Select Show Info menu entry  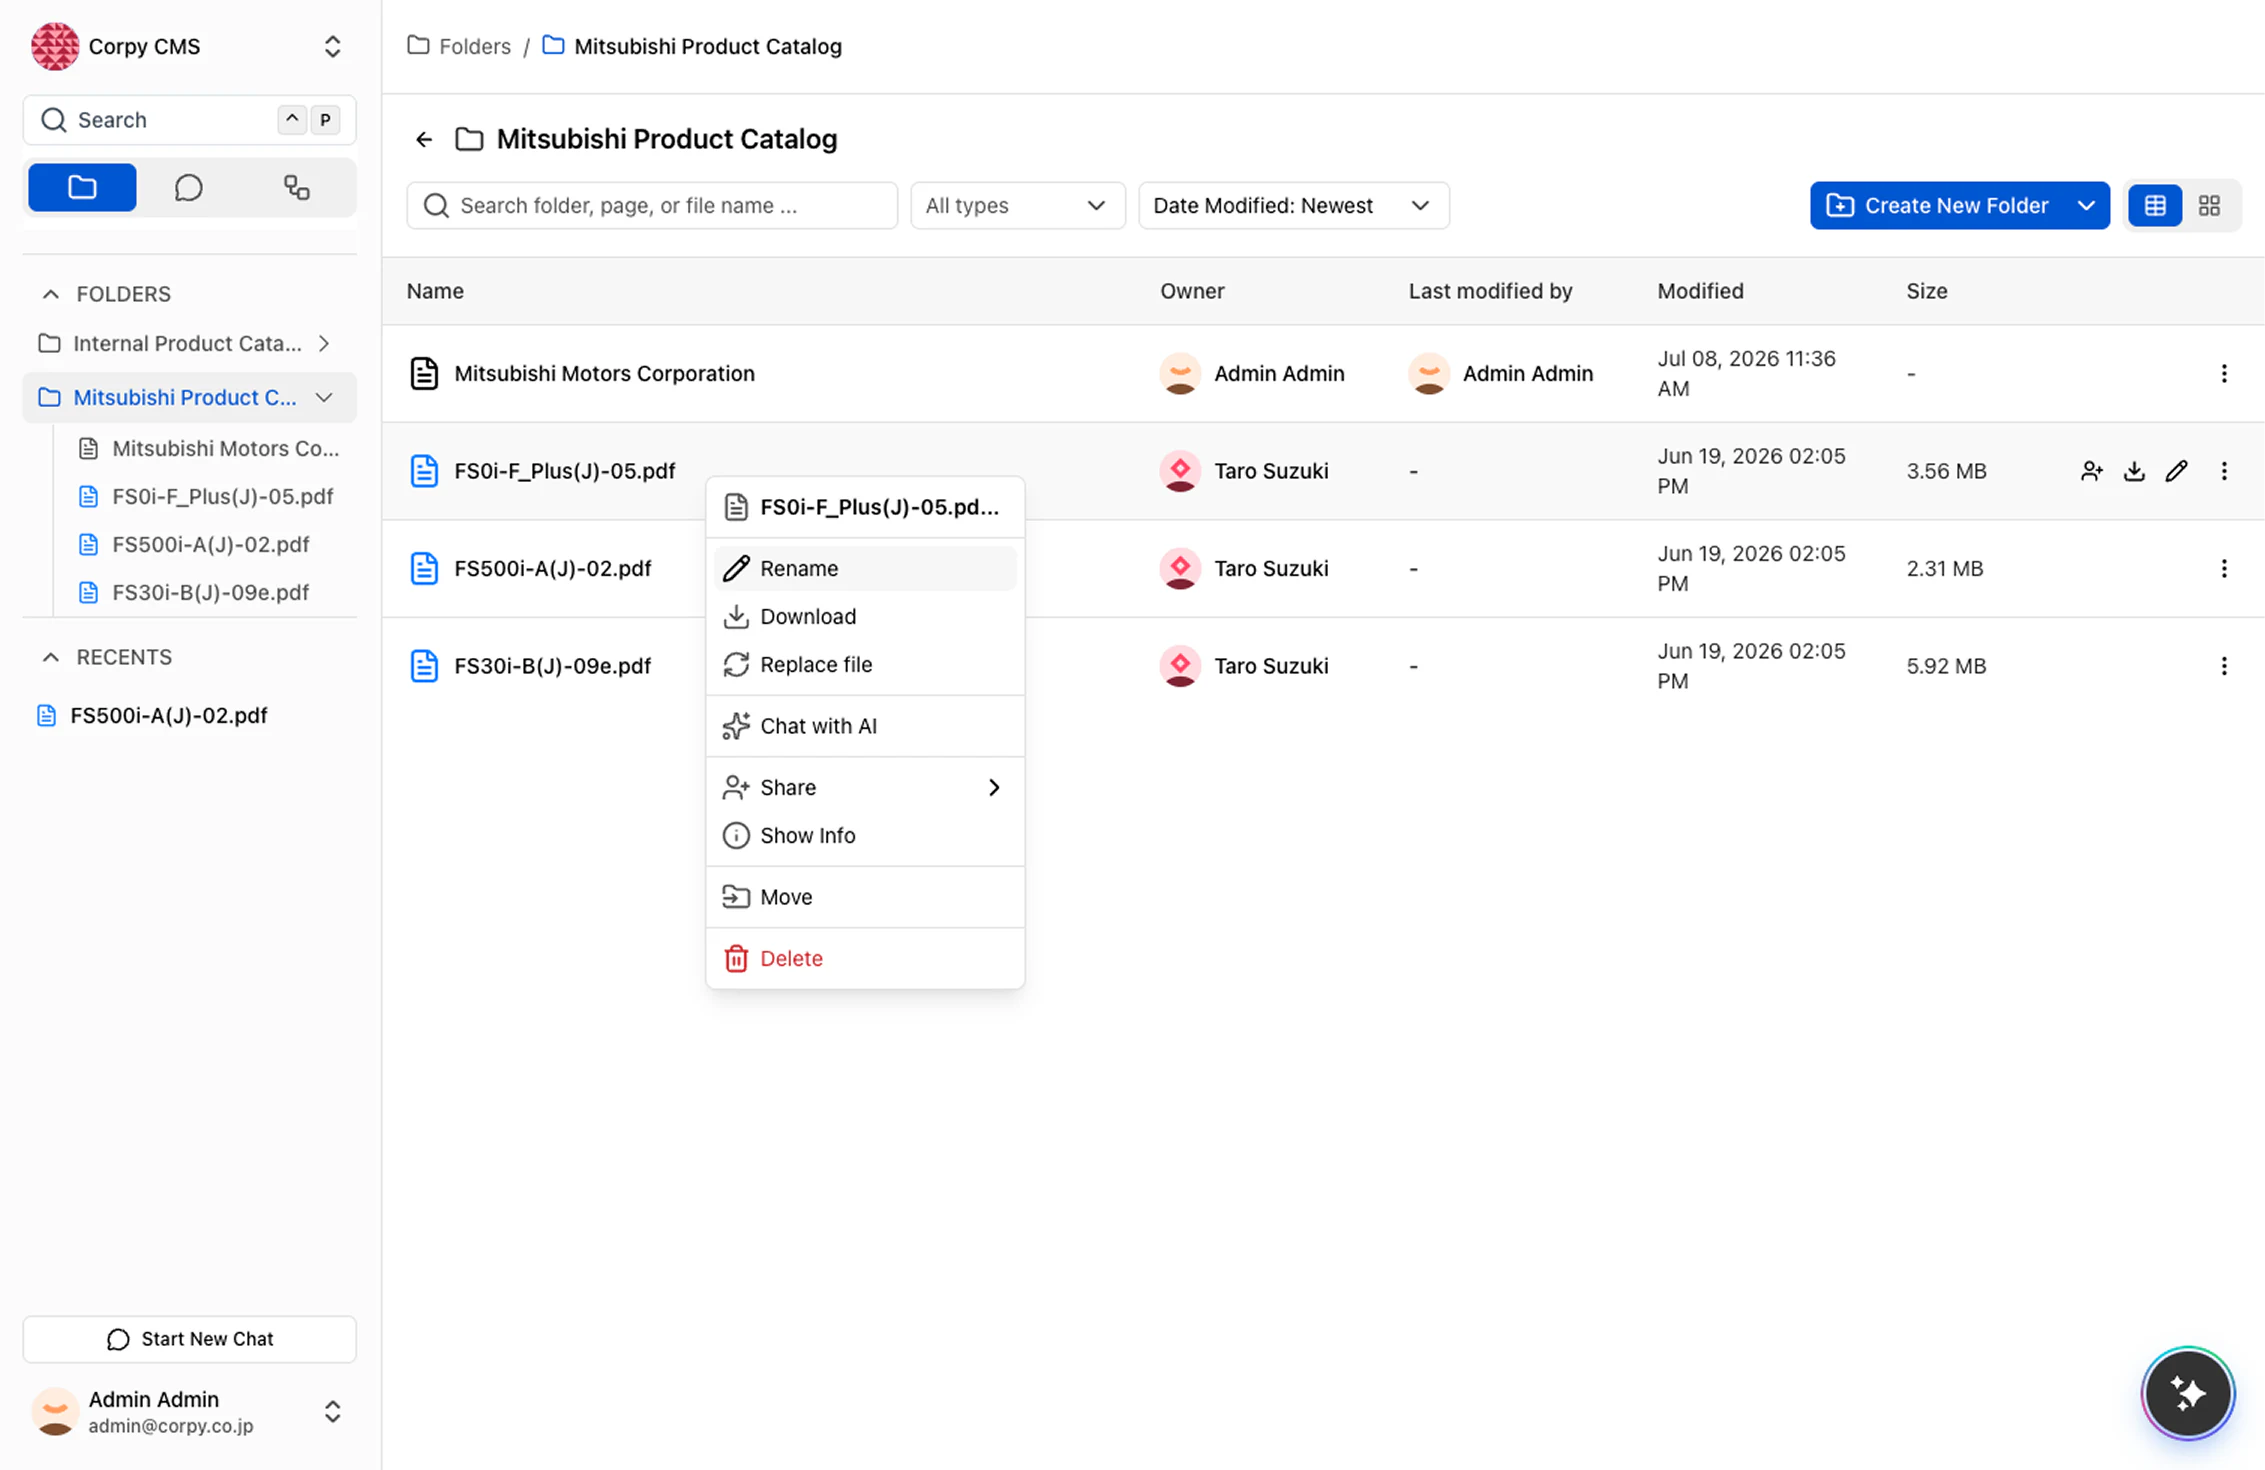pyautogui.click(x=865, y=835)
